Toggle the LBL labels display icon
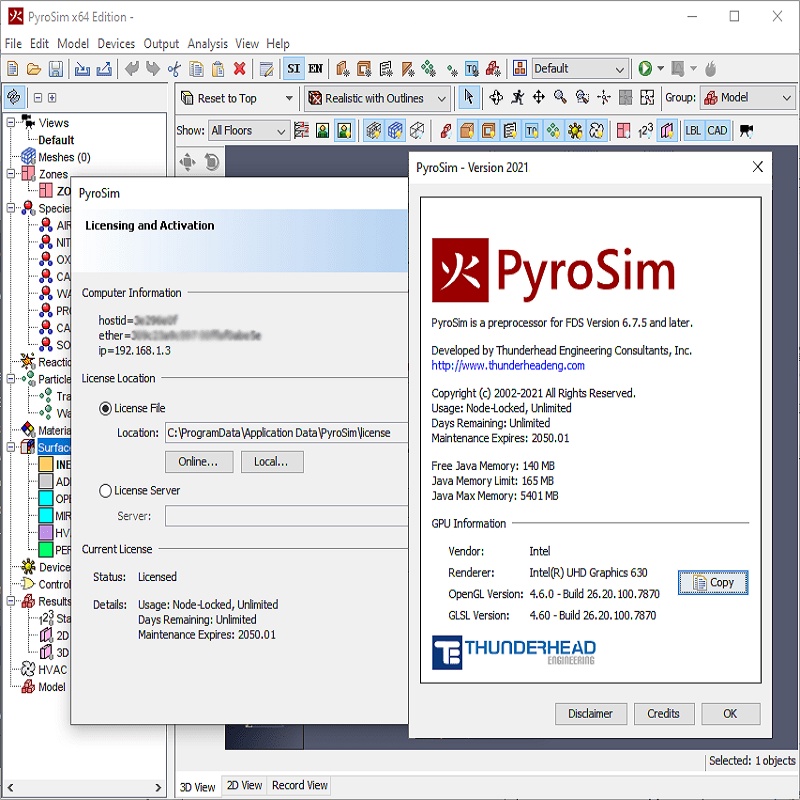800x800 pixels. click(x=693, y=131)
